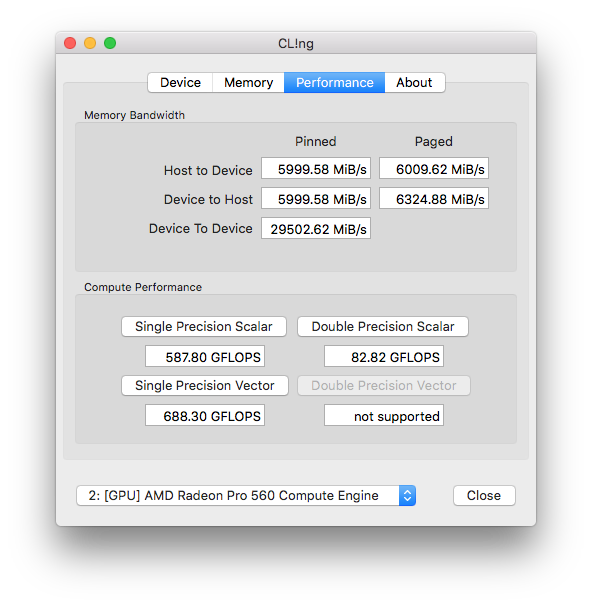
Task: Click the disabled Double Precision Vector button
Action: click(384, 385)
